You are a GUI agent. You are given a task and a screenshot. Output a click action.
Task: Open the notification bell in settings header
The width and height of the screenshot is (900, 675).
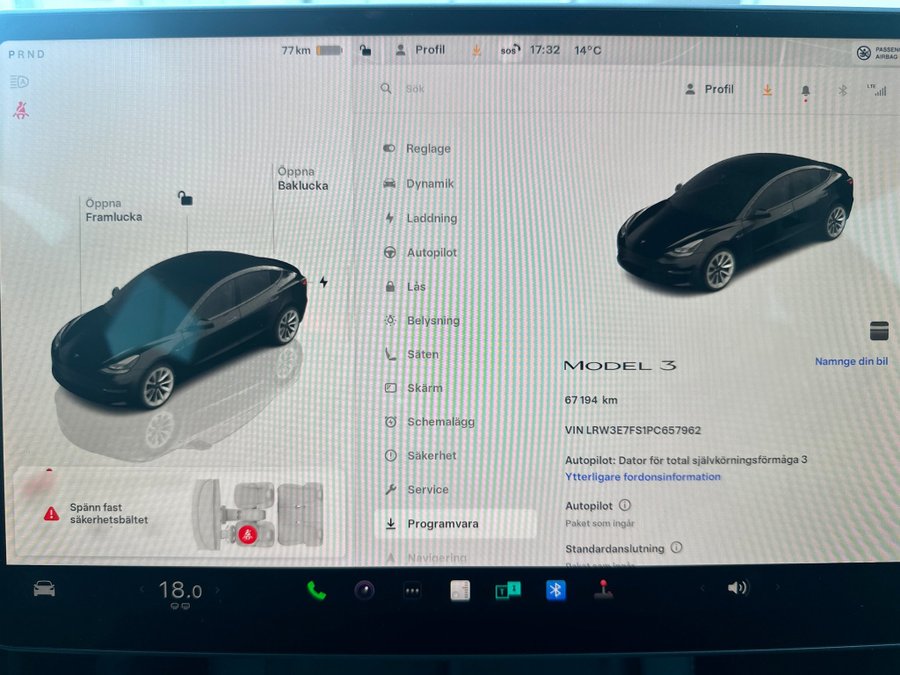tap(805, 90)
